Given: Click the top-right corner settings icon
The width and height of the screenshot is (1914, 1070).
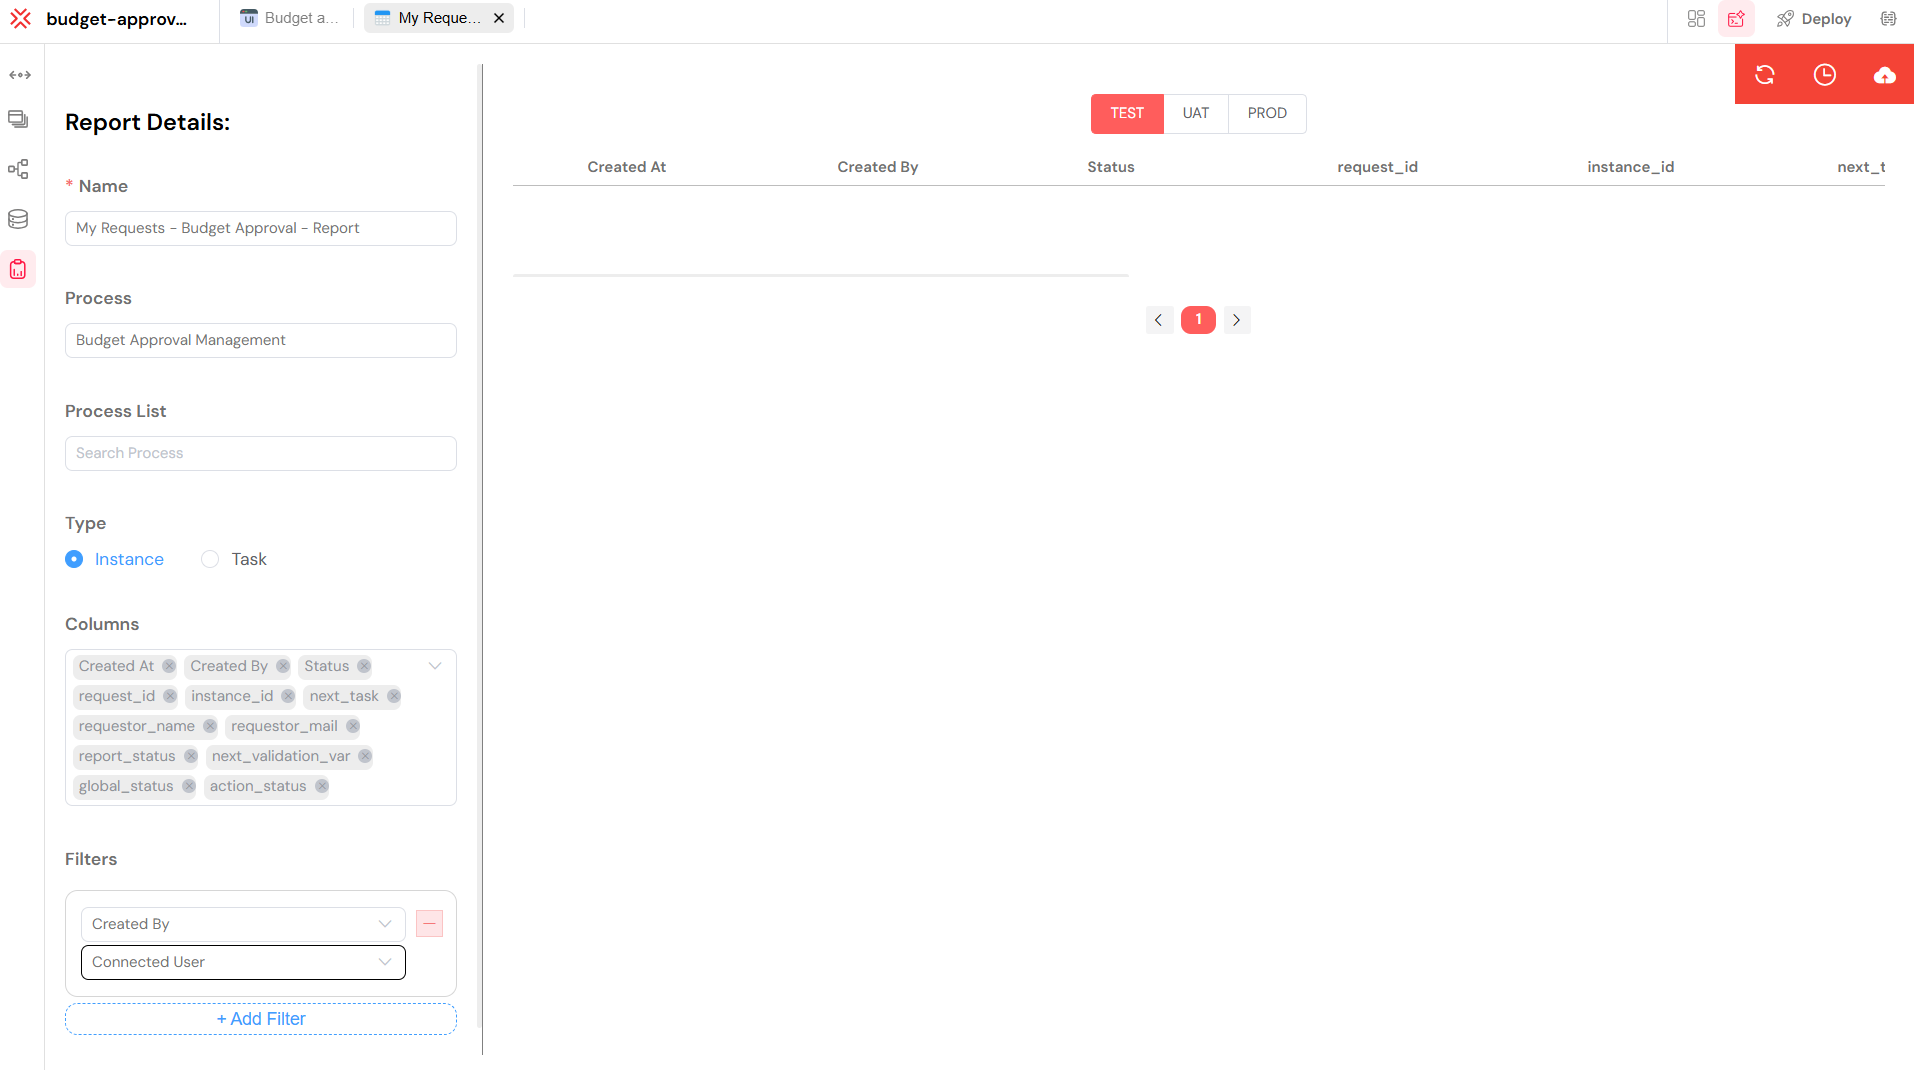Looking at the screenshot, I should pos(1888,19).
